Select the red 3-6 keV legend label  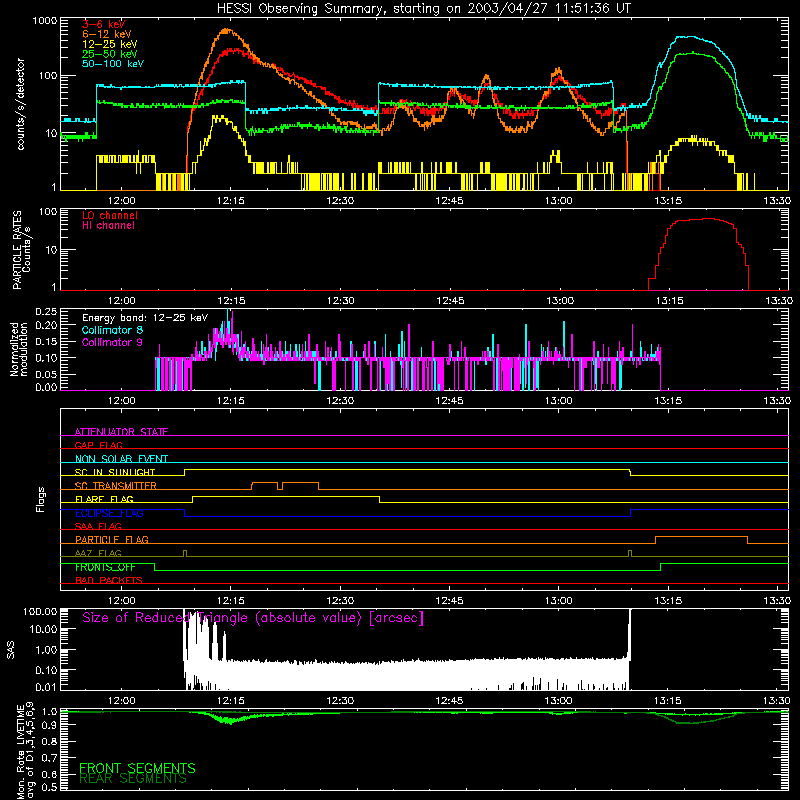[104, 24]
